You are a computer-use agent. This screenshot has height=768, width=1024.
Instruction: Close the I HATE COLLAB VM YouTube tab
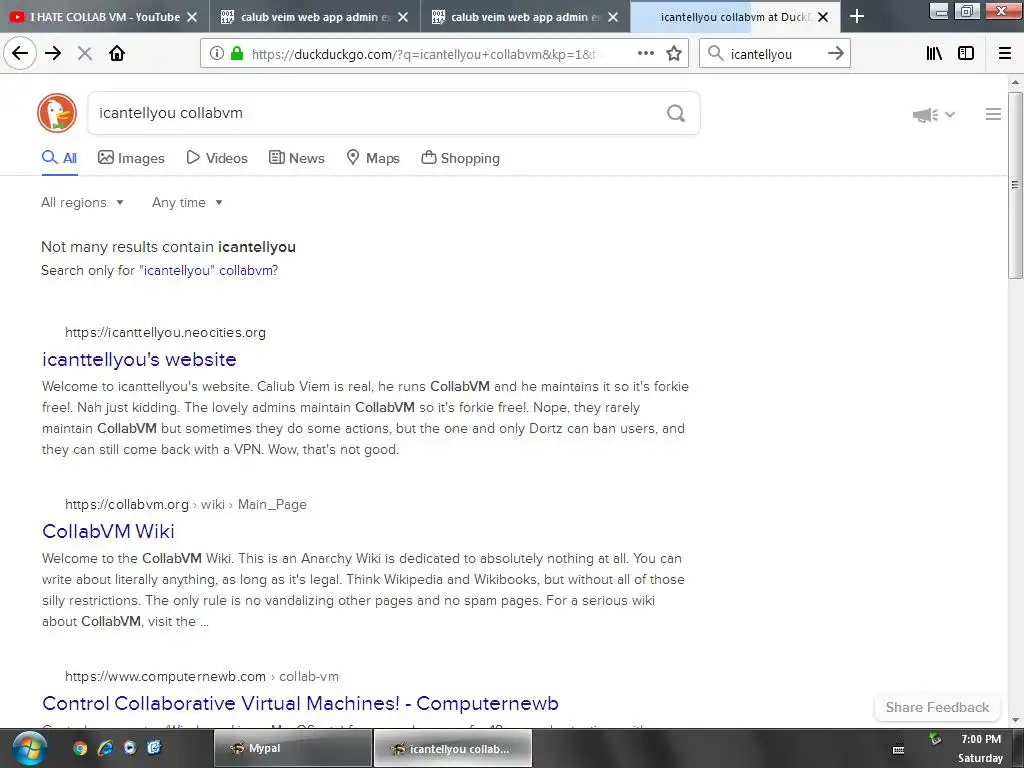192,17
